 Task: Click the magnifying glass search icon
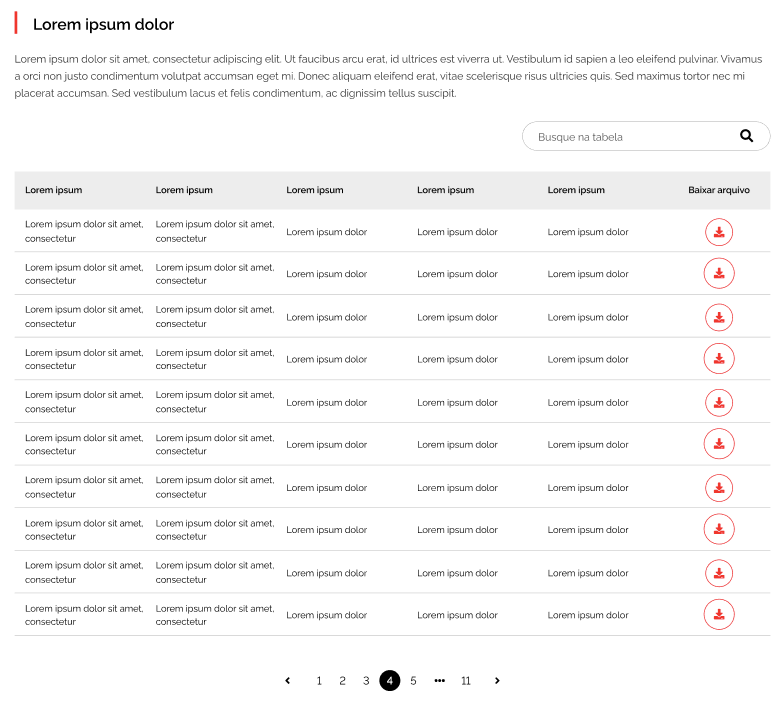(x=746, y=136)
